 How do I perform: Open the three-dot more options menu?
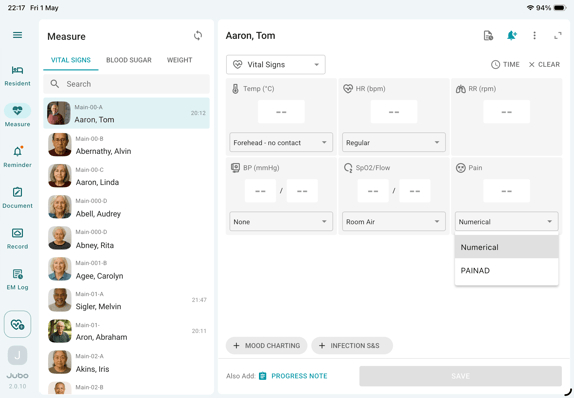click(x=534, y=36)
